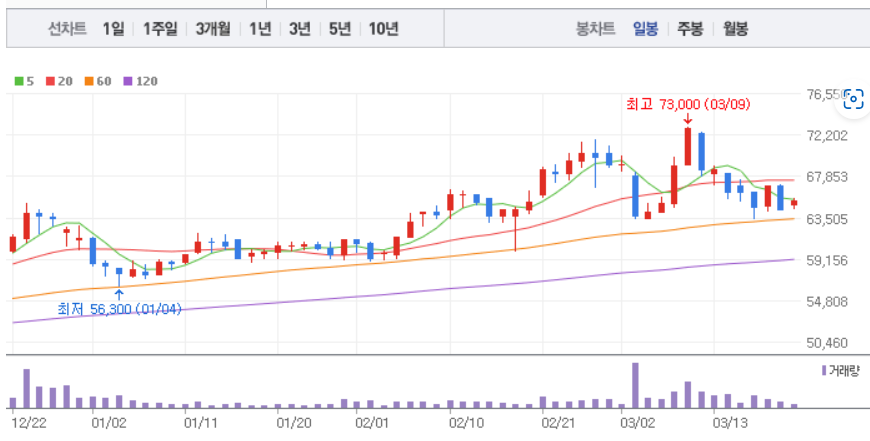The image size is (870, 441).
Task: Select the 1년 line chart period
Action: pos(260,29)
